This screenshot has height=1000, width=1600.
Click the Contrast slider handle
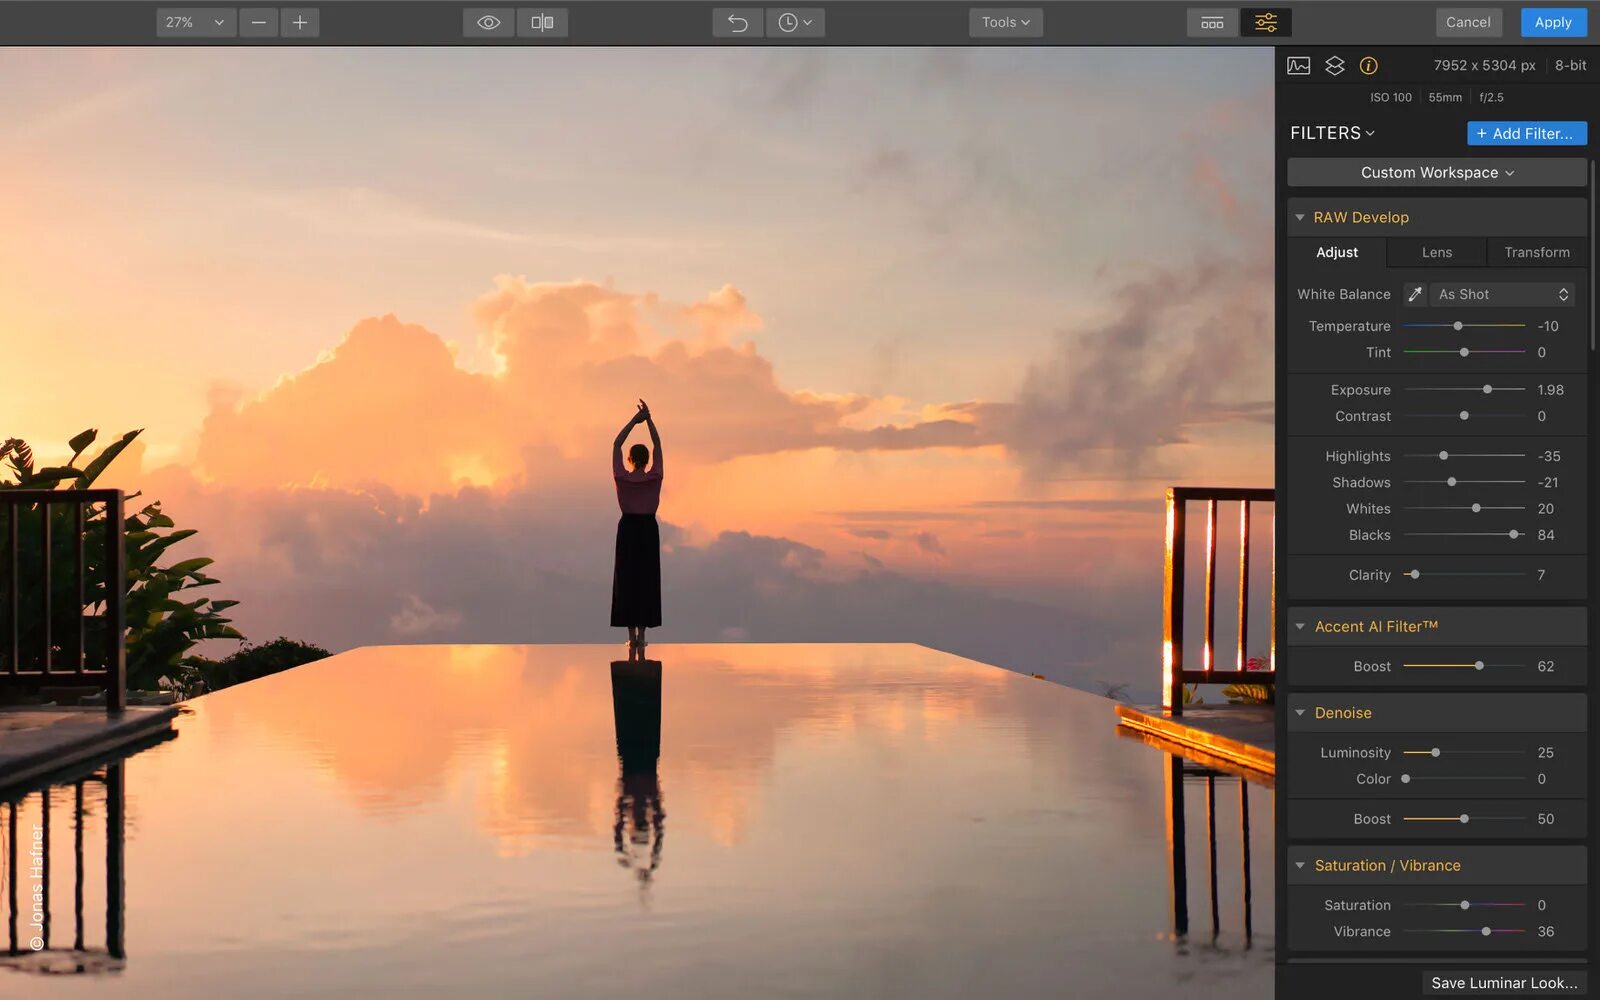click(1464, 416)
